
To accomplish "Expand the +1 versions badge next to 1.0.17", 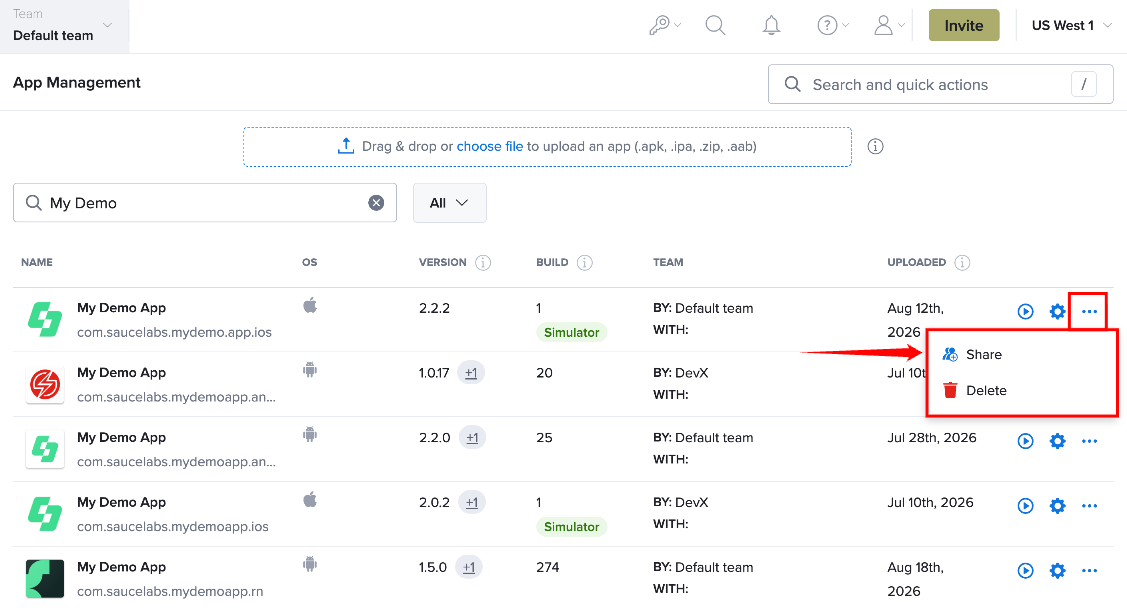I will [471, 373].
